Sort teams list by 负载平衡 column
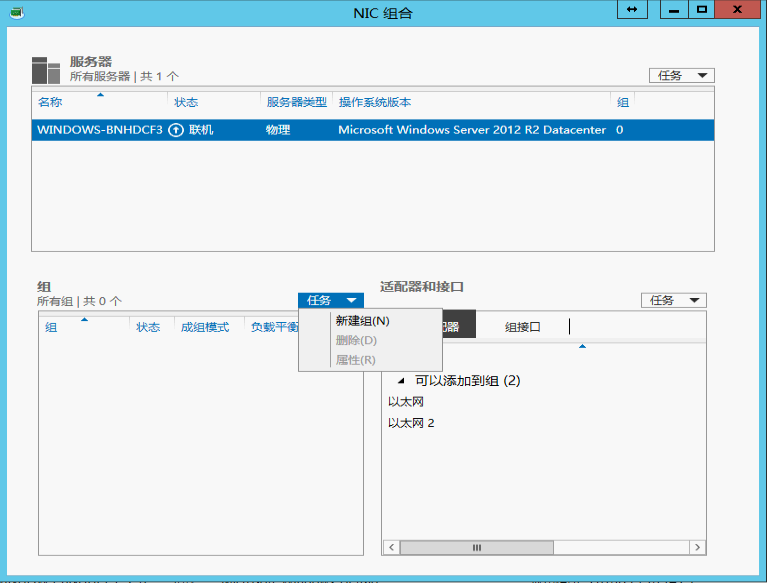767x583 pixels. click(274, 327)
